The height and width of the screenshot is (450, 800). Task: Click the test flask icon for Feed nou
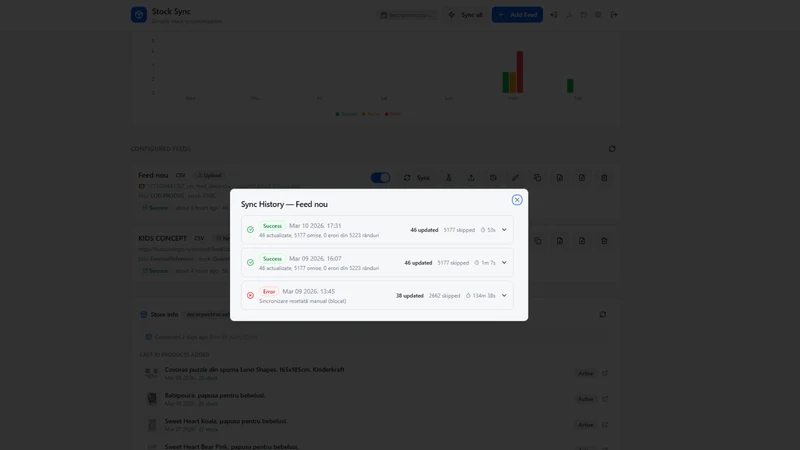448,178
